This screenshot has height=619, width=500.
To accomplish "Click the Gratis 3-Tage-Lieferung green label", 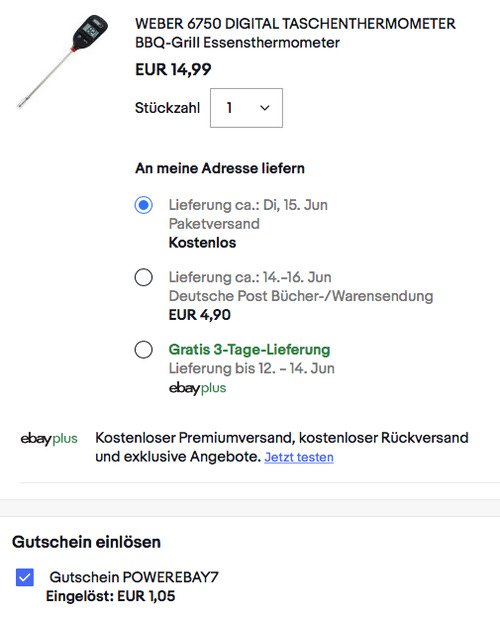I will point(249,349).
